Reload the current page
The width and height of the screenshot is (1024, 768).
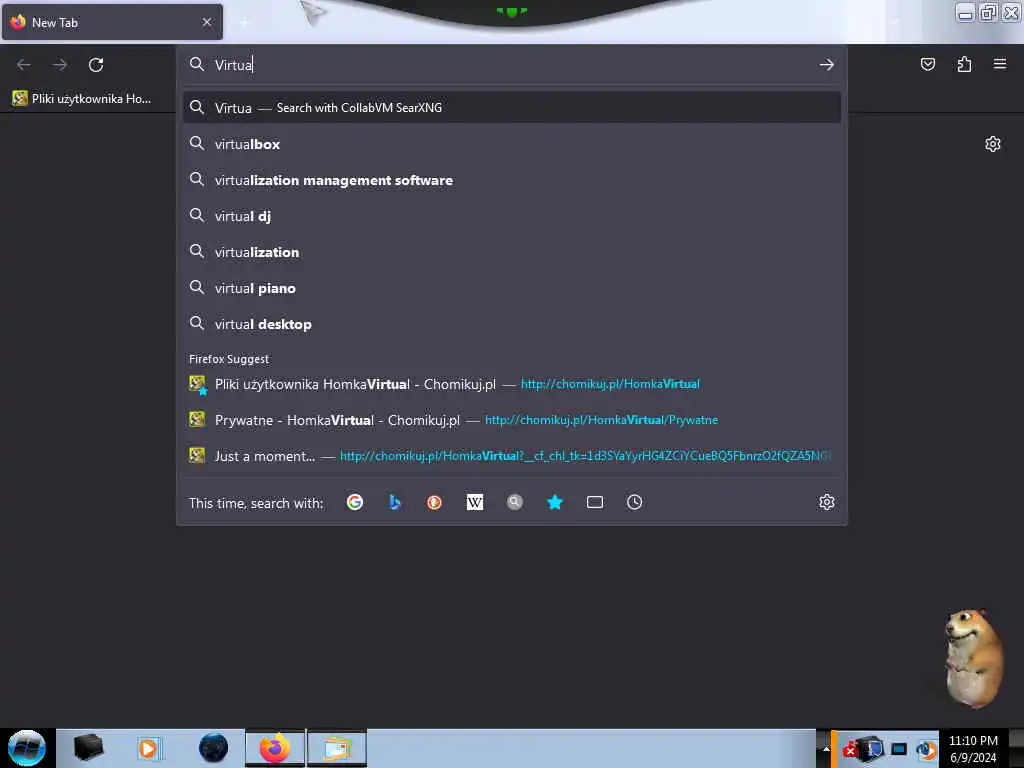click(96, 65)
